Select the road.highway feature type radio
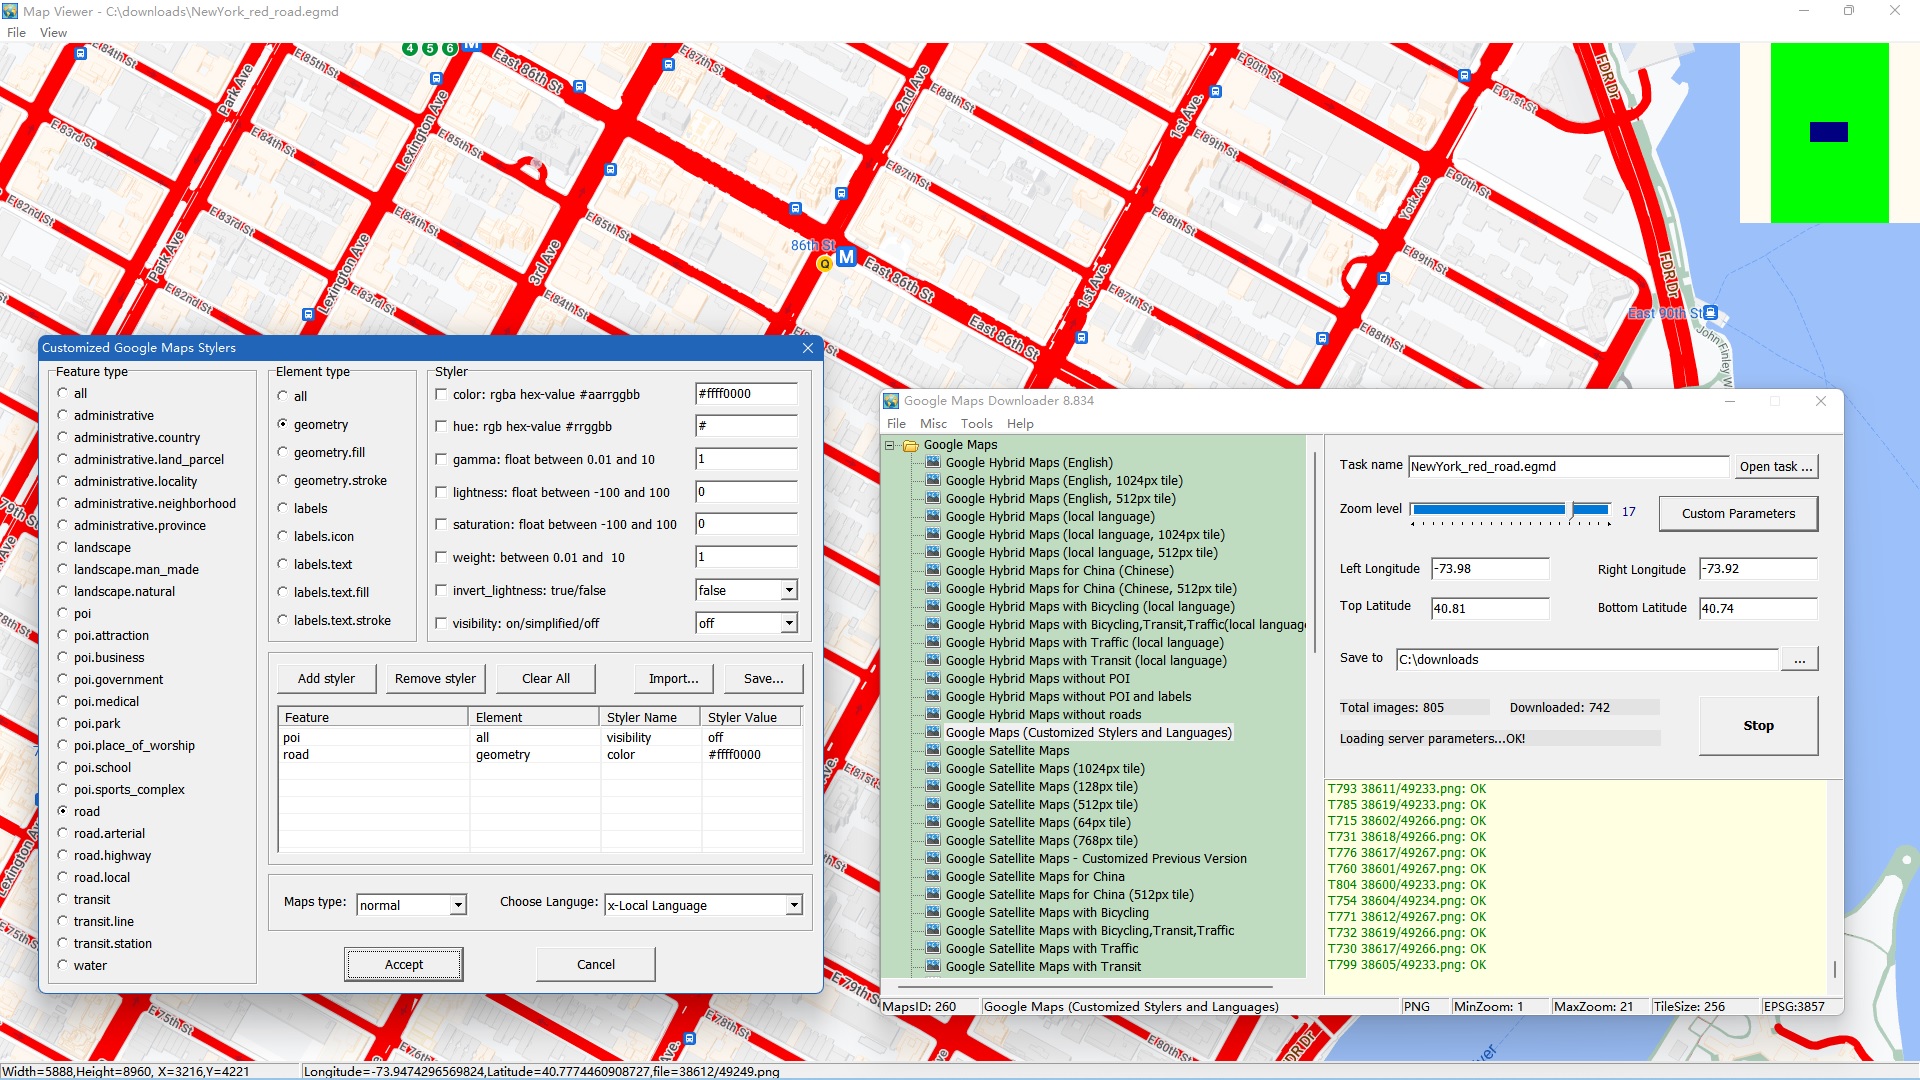Screen dimensions: 1920x1080 (63, 856)
